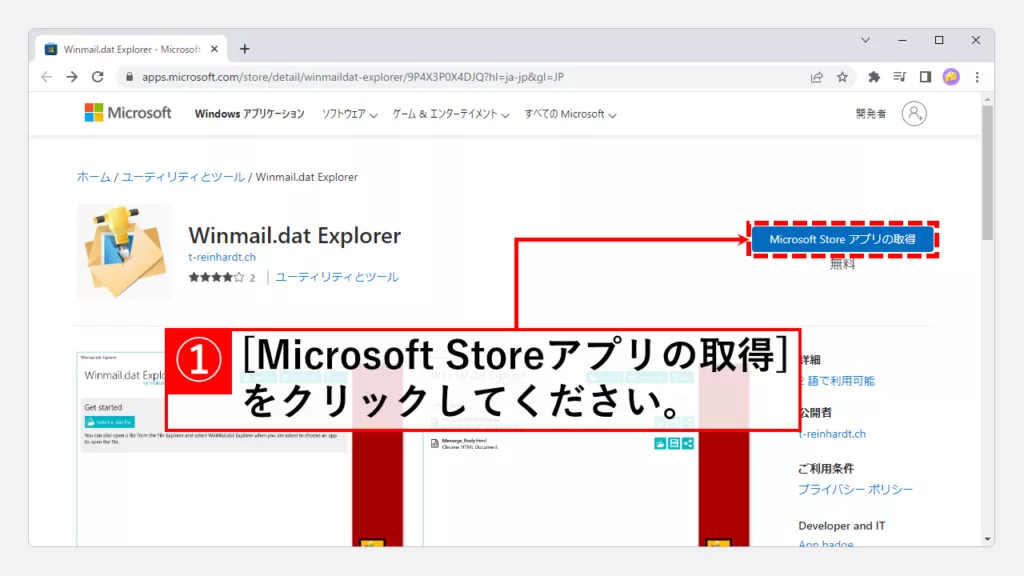1024x576 pixels.
Task: Click the Chrome profile avatar icon
Action: pyautogui.click(x=951, y=77)
